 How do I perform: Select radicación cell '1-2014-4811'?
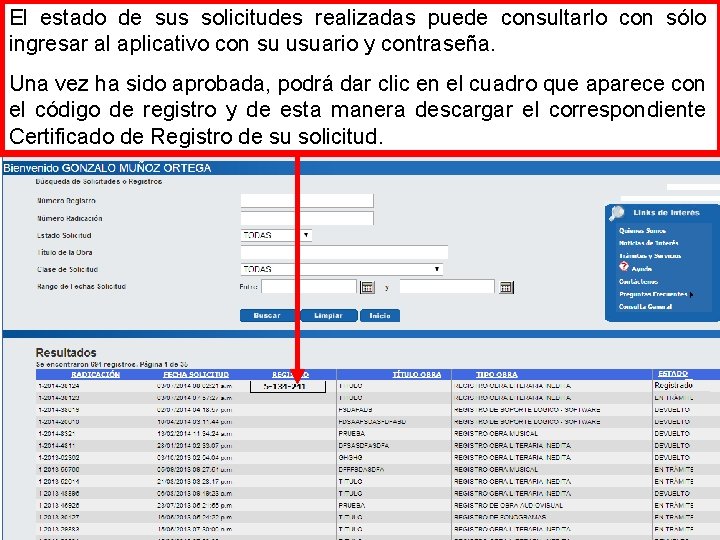(57, 445)
